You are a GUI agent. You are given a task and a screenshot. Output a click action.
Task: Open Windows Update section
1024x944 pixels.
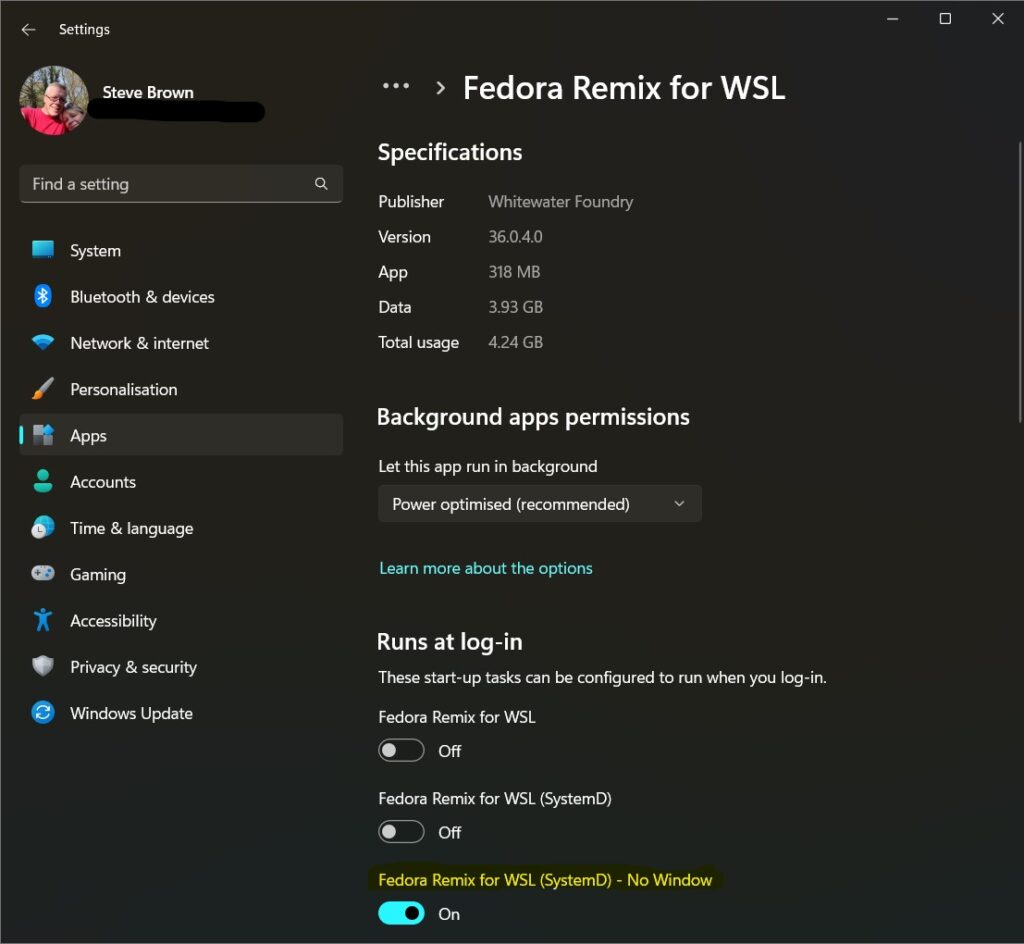coord(130,713)
